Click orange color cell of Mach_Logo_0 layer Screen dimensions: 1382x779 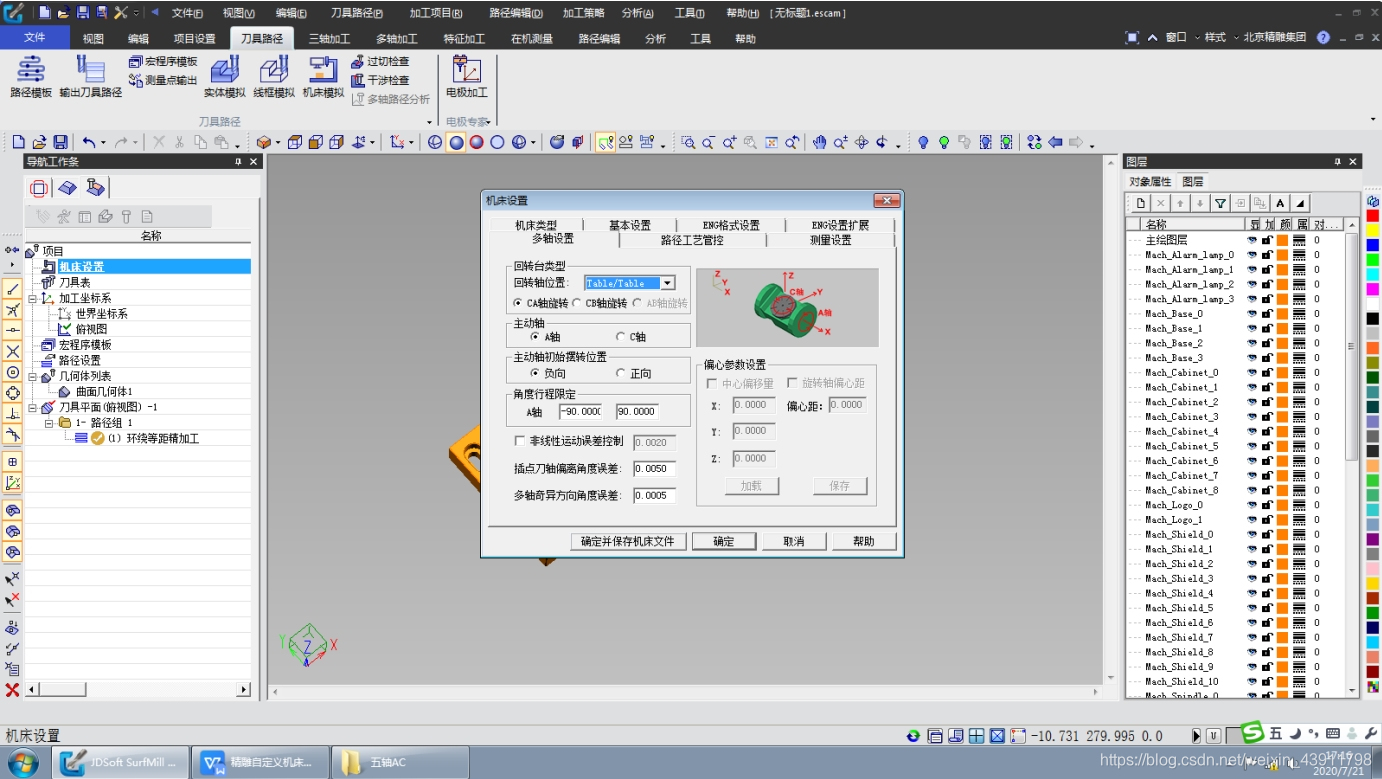click(1282, 505)
